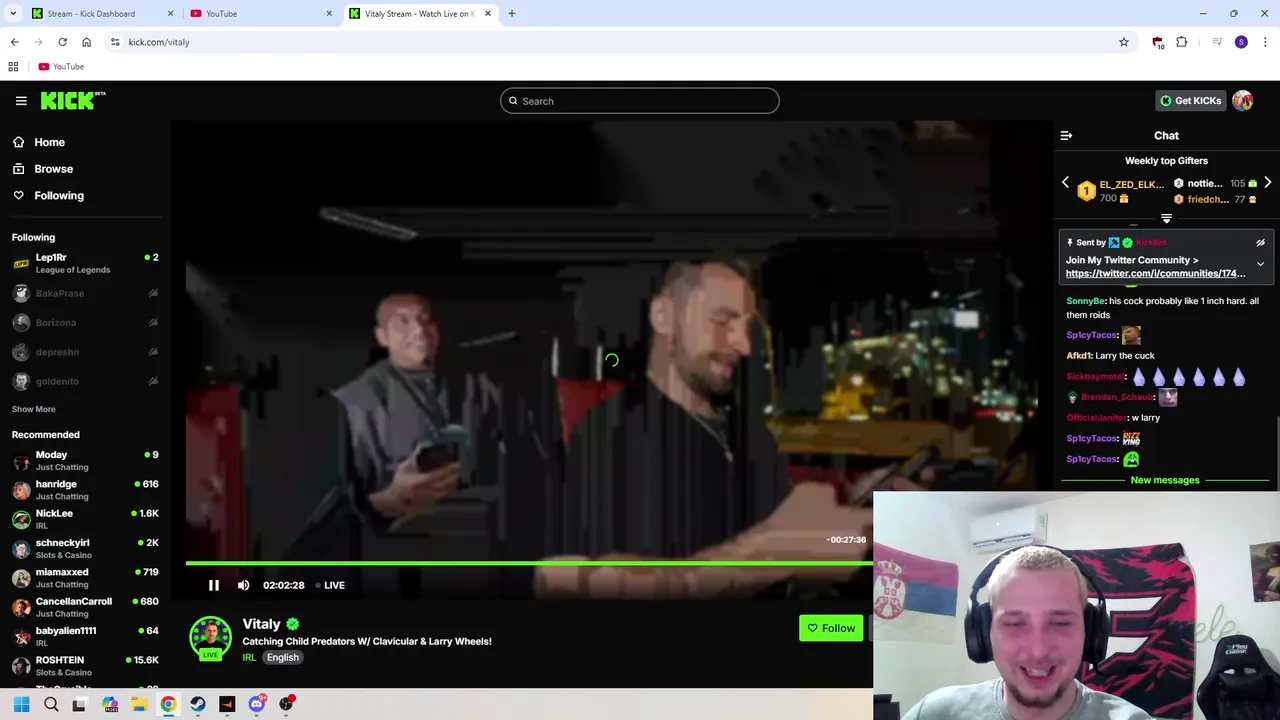Toggle notifications icon for Borizona
Image resolution: width=1280 pixels, height=720 pixels.
(x=153, y=322)
